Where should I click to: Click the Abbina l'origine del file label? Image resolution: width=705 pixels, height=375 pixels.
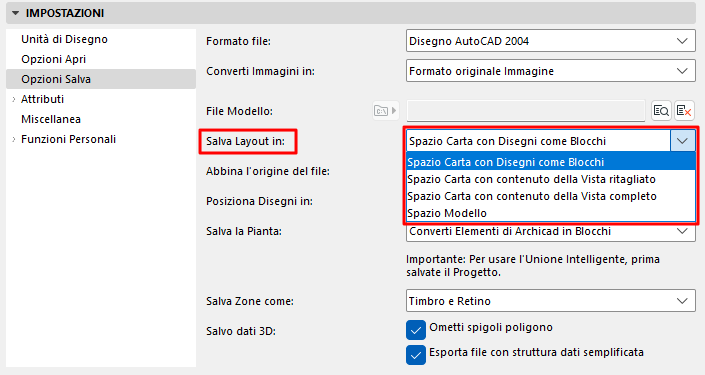268,171
